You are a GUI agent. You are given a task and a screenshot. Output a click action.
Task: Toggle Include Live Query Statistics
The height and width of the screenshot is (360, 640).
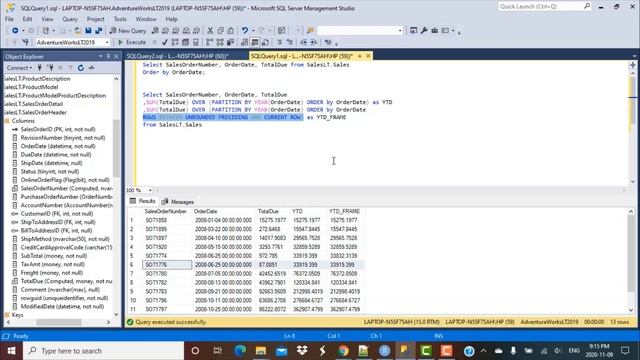[x=220, y=42]
